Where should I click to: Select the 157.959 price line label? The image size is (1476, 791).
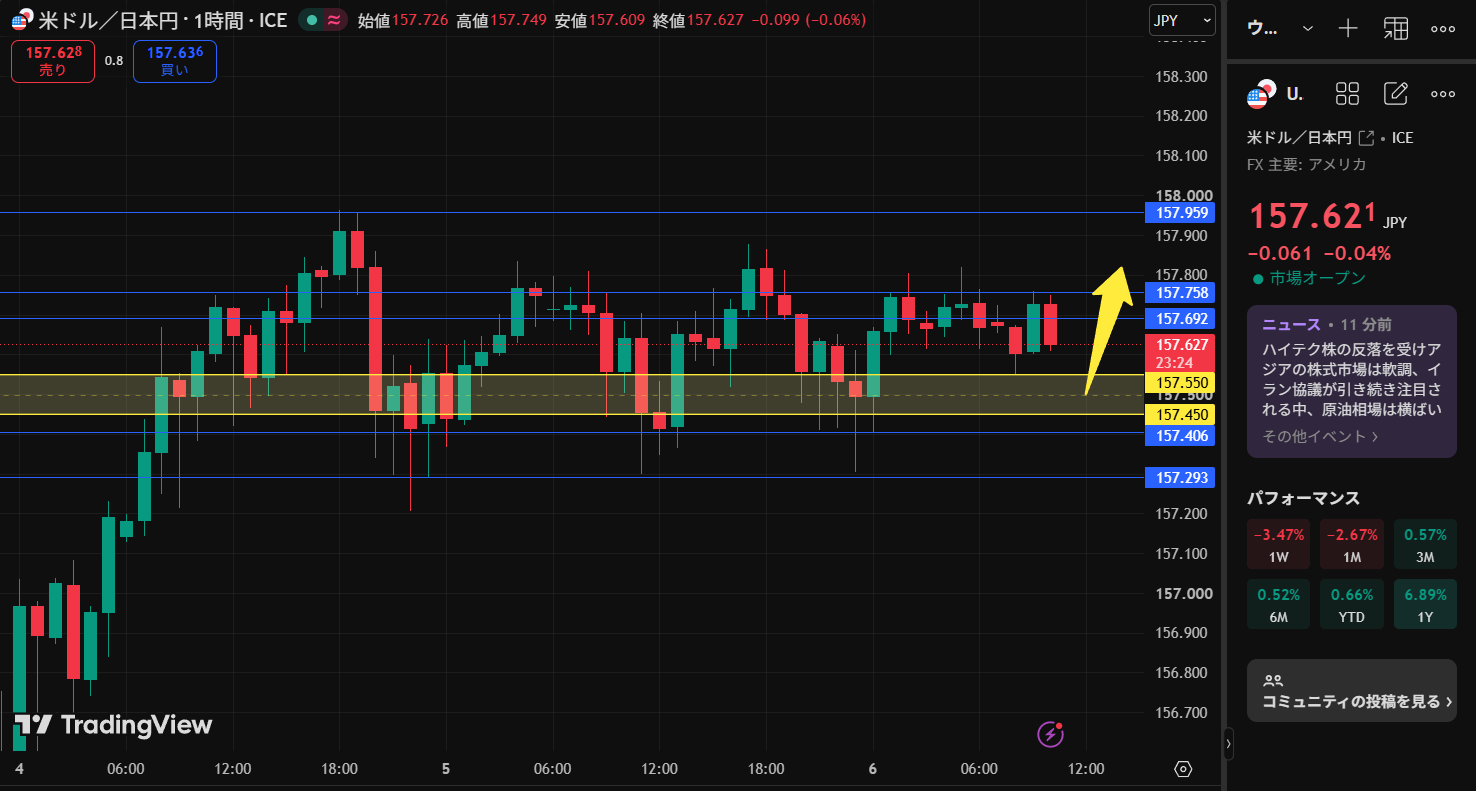click(x=1182, y=212)
